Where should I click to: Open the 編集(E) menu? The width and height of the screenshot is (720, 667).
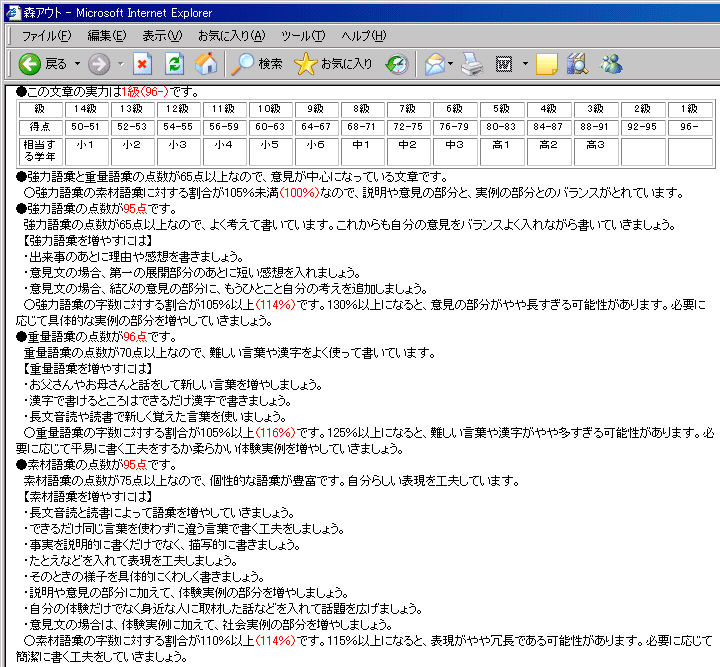[107, 35]
